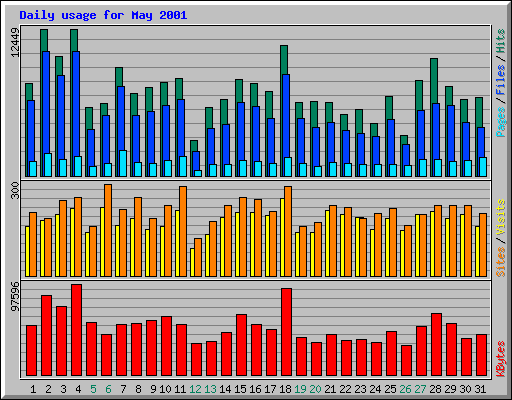Click day 16 on the x-axis

point(255,389)
